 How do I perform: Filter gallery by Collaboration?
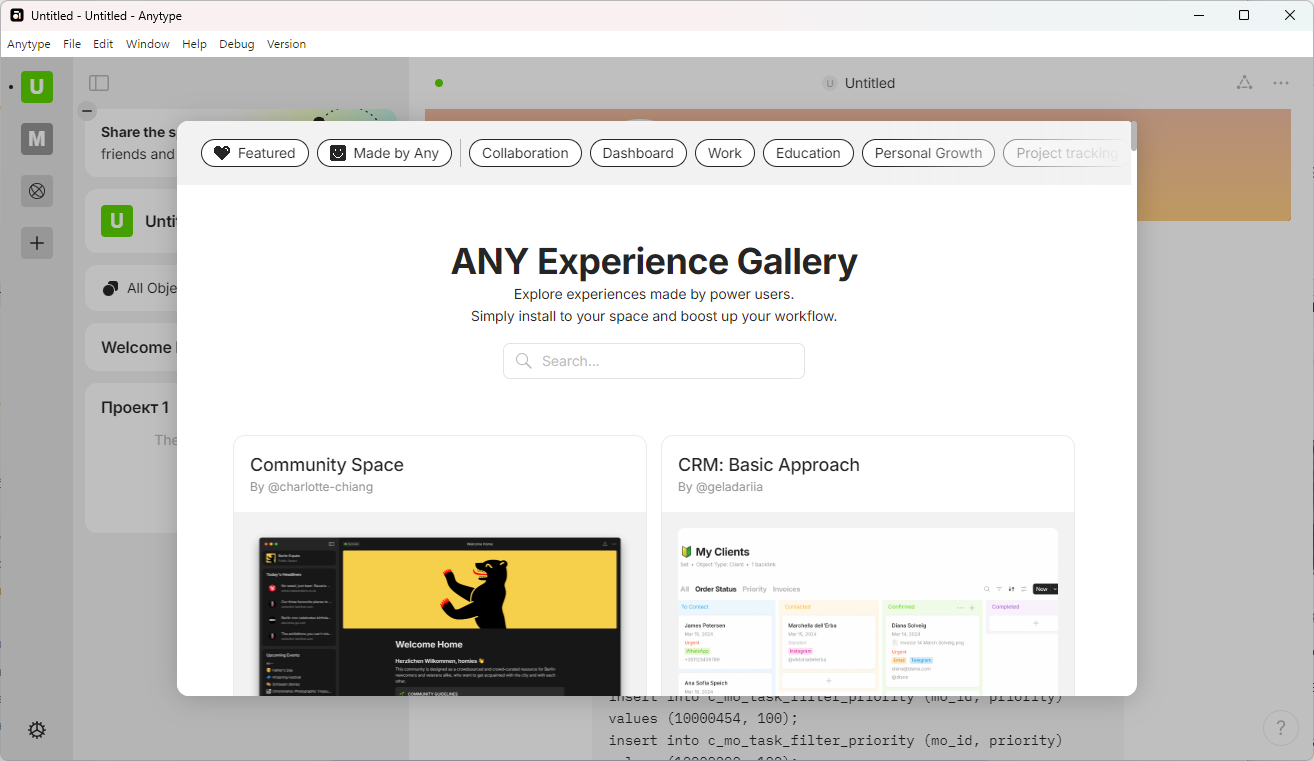click(x=525, y=153)
